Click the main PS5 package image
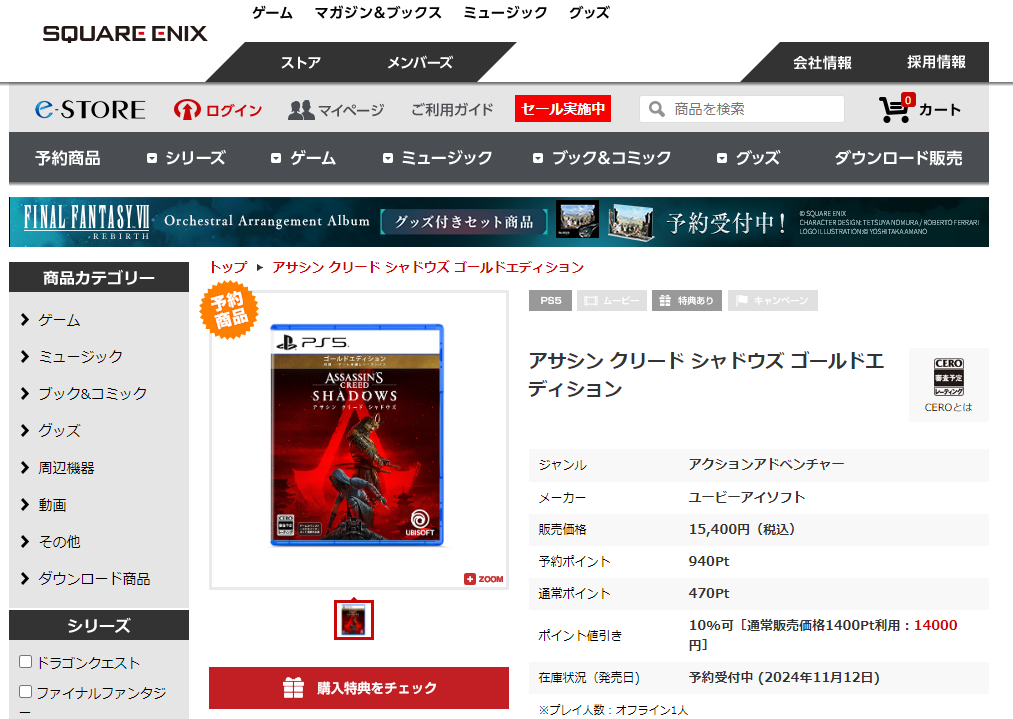Image resolution: width=1013 pixels, height=719 pixels. click(357, 435)
